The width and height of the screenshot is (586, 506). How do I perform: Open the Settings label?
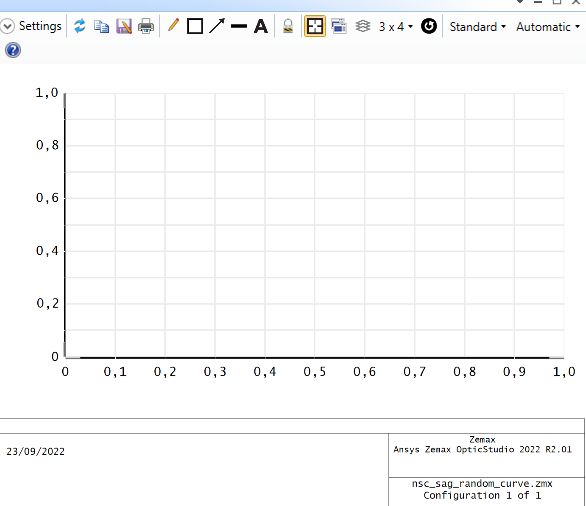point(40,26)
